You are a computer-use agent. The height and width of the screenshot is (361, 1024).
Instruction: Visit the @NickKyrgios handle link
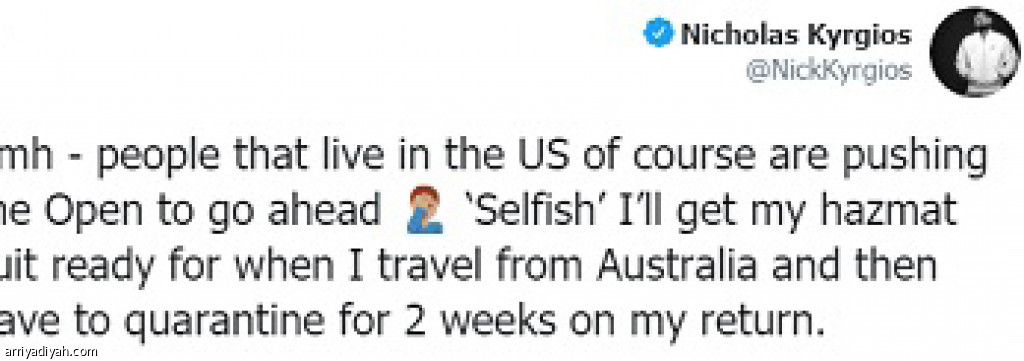click(828, 71)
